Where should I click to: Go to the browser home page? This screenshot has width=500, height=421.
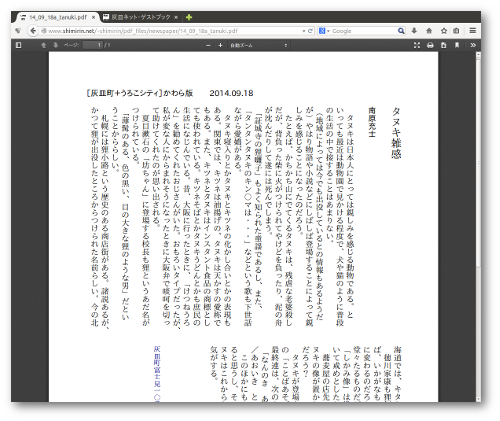pos(429,31)
